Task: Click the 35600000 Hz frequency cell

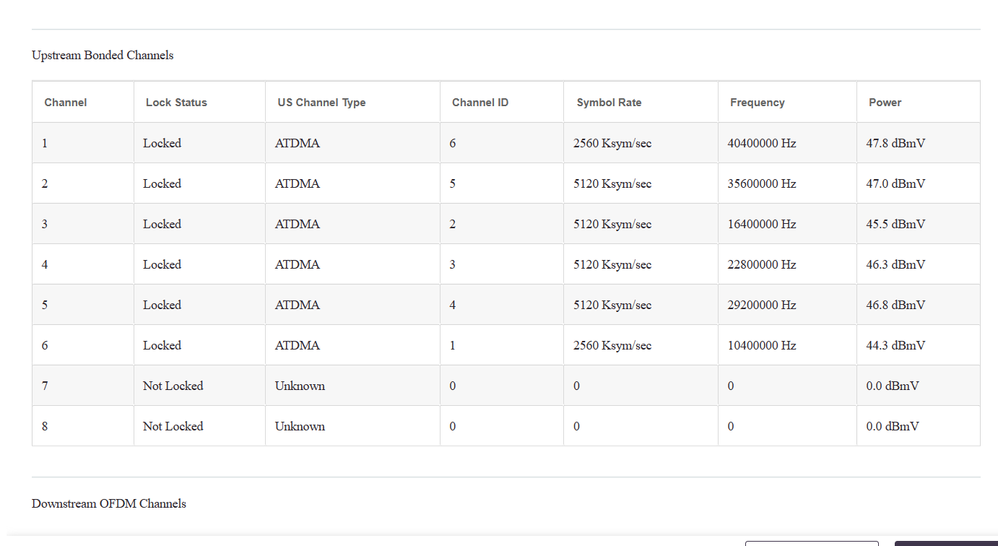Action: 761,184
